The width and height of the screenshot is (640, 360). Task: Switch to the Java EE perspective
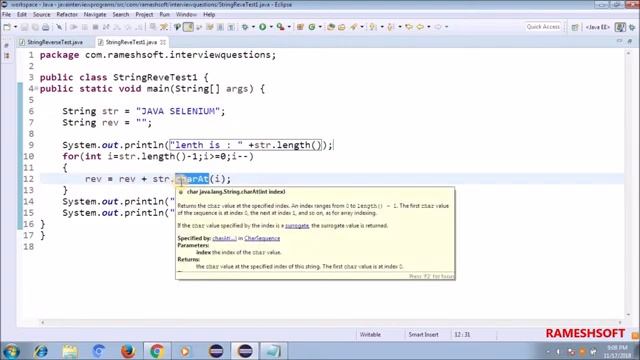pyautogui.click(x=598, y=27)
